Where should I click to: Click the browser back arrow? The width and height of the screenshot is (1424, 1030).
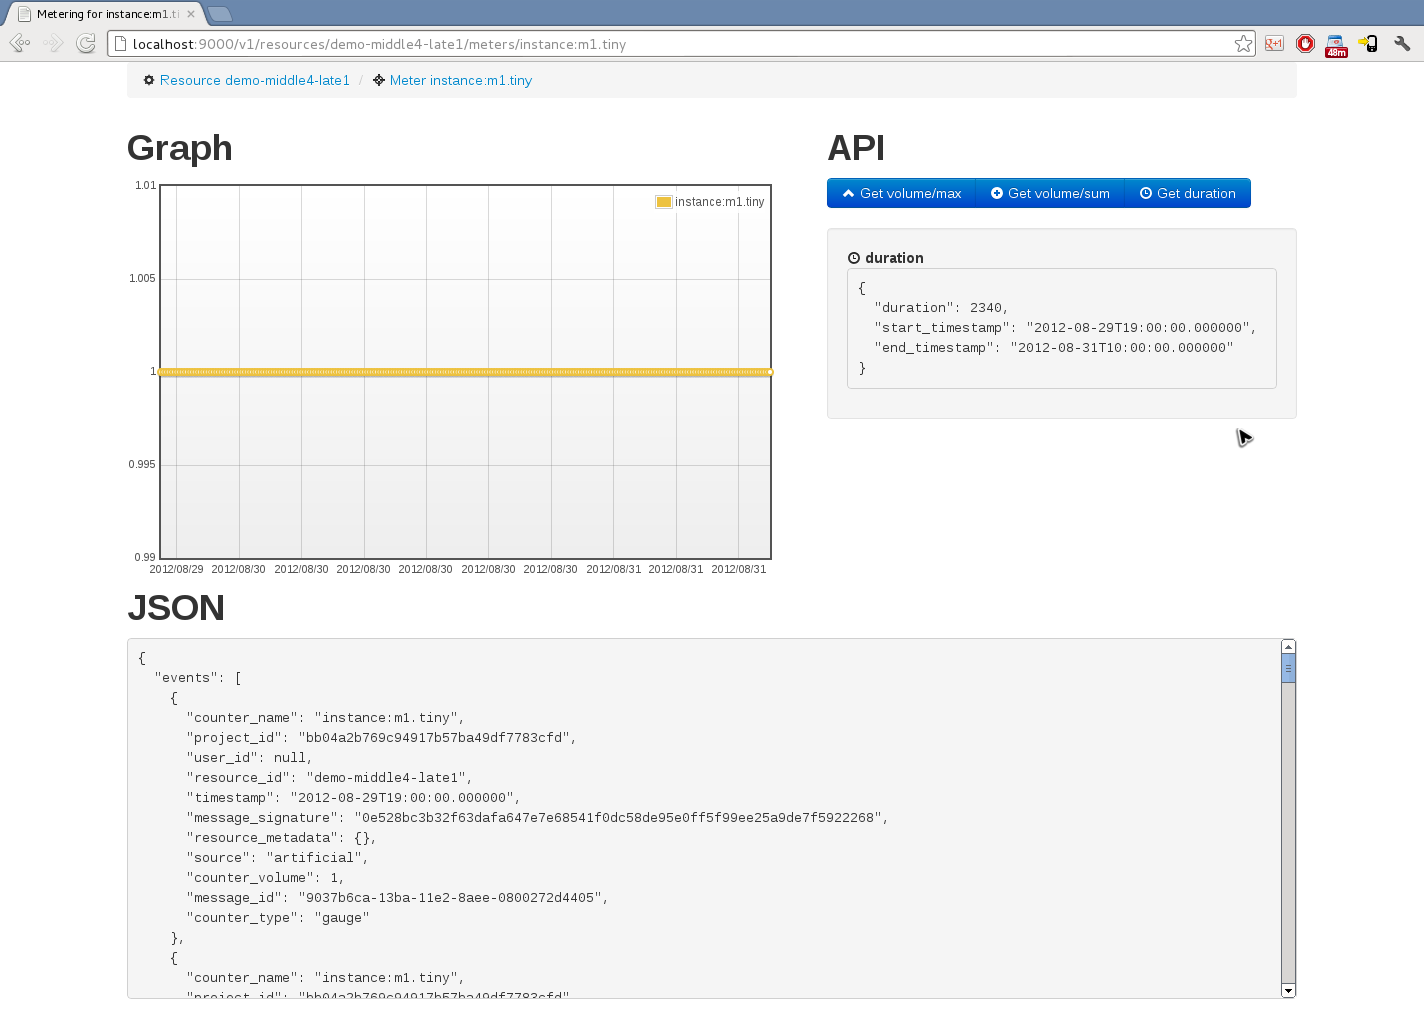pos(19,43)
